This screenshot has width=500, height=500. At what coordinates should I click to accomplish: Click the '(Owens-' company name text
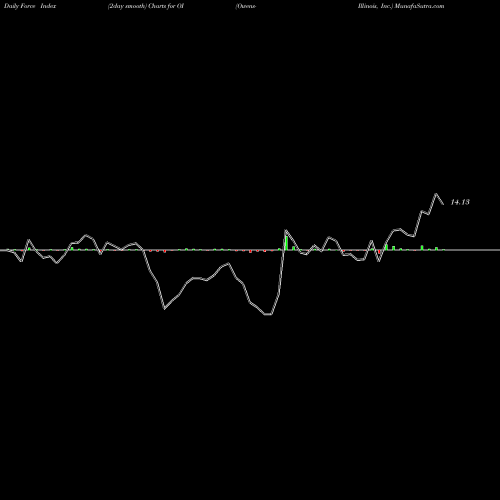[x=245, y=6]
